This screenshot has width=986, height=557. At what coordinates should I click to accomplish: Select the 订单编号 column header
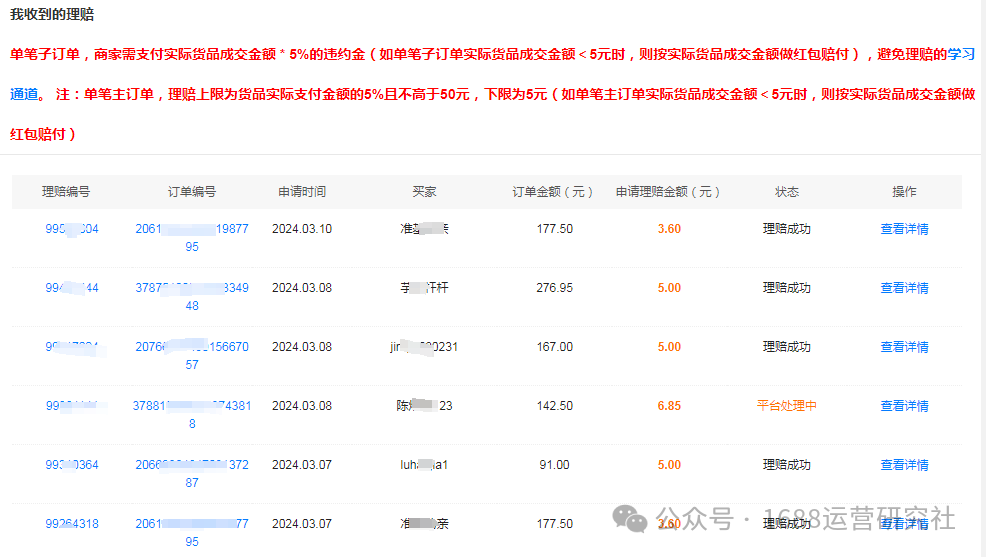coord(192,192)
